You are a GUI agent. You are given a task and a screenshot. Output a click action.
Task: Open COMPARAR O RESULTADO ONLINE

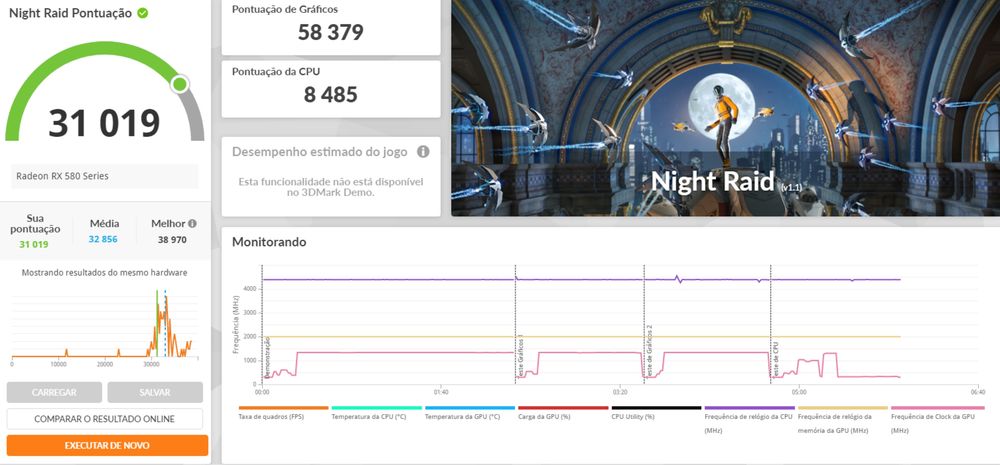[x=105, y=419]
